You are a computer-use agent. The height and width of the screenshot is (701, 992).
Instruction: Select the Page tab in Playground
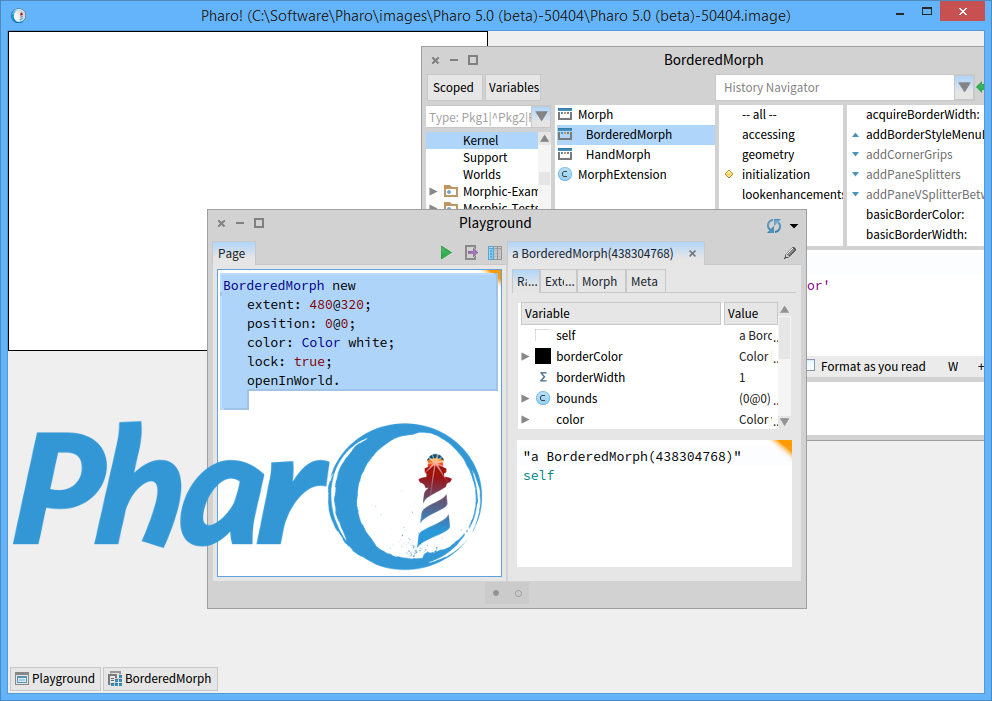(x=232, y=254)
